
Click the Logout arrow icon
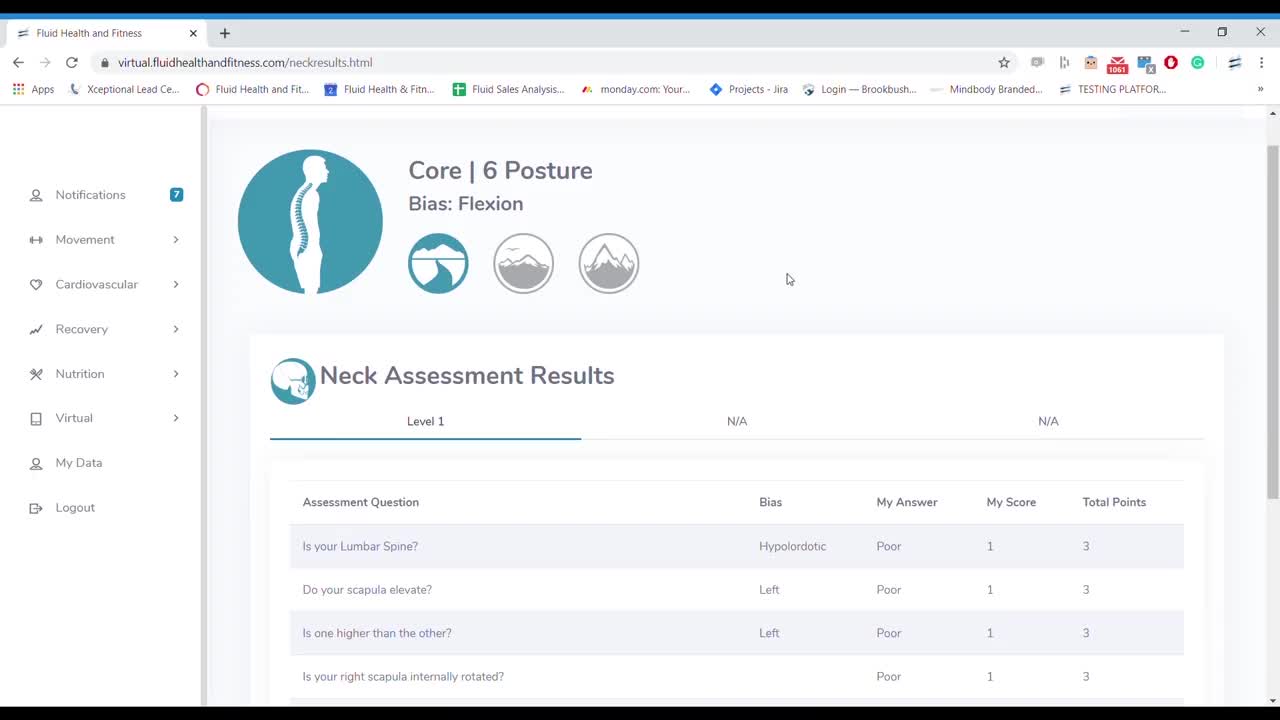coord(36,508)
